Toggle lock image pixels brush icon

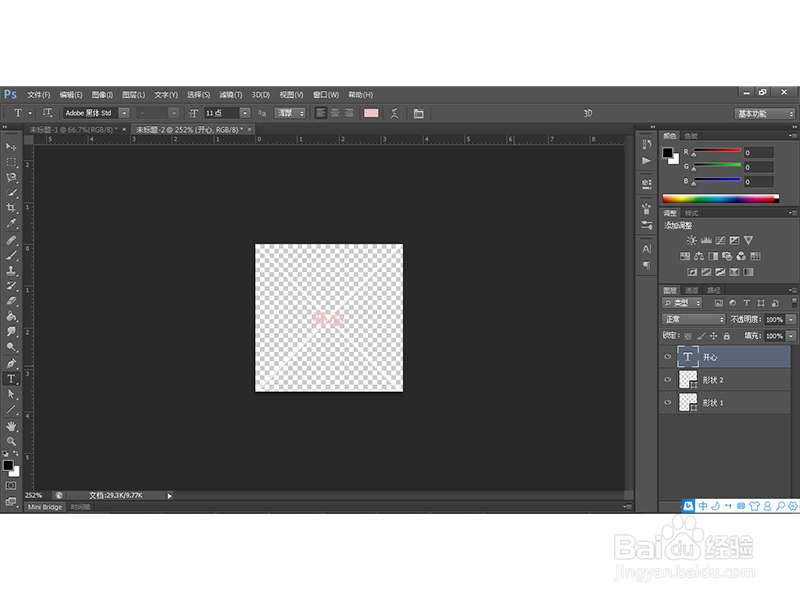pyautogui.click(x=701, y=336)
